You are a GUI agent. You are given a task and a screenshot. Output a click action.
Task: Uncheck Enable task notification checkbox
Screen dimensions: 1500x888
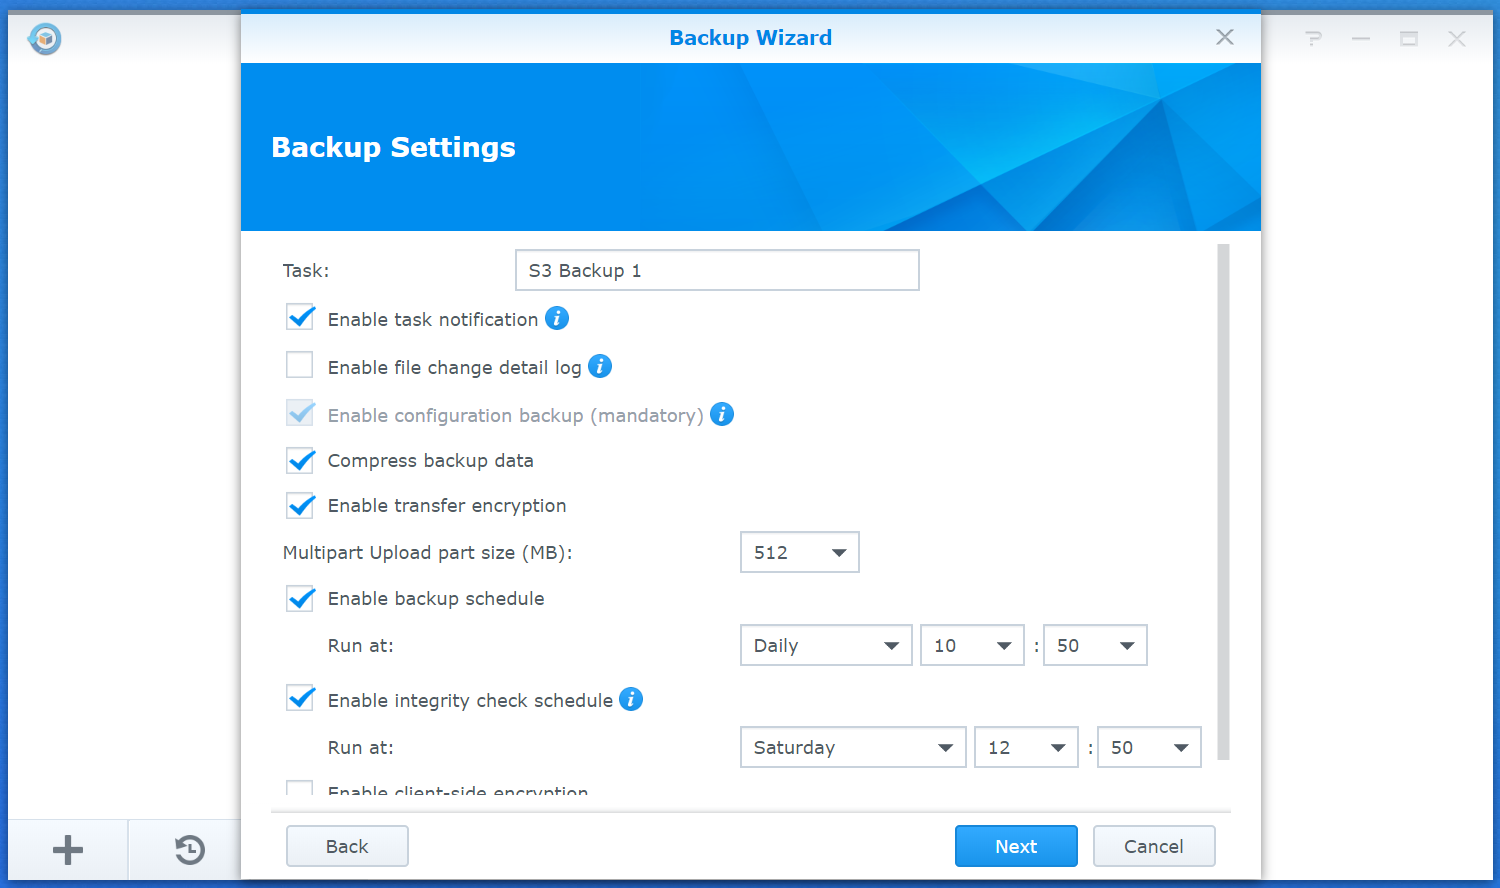pyautogui.click(x=300, y=318)
